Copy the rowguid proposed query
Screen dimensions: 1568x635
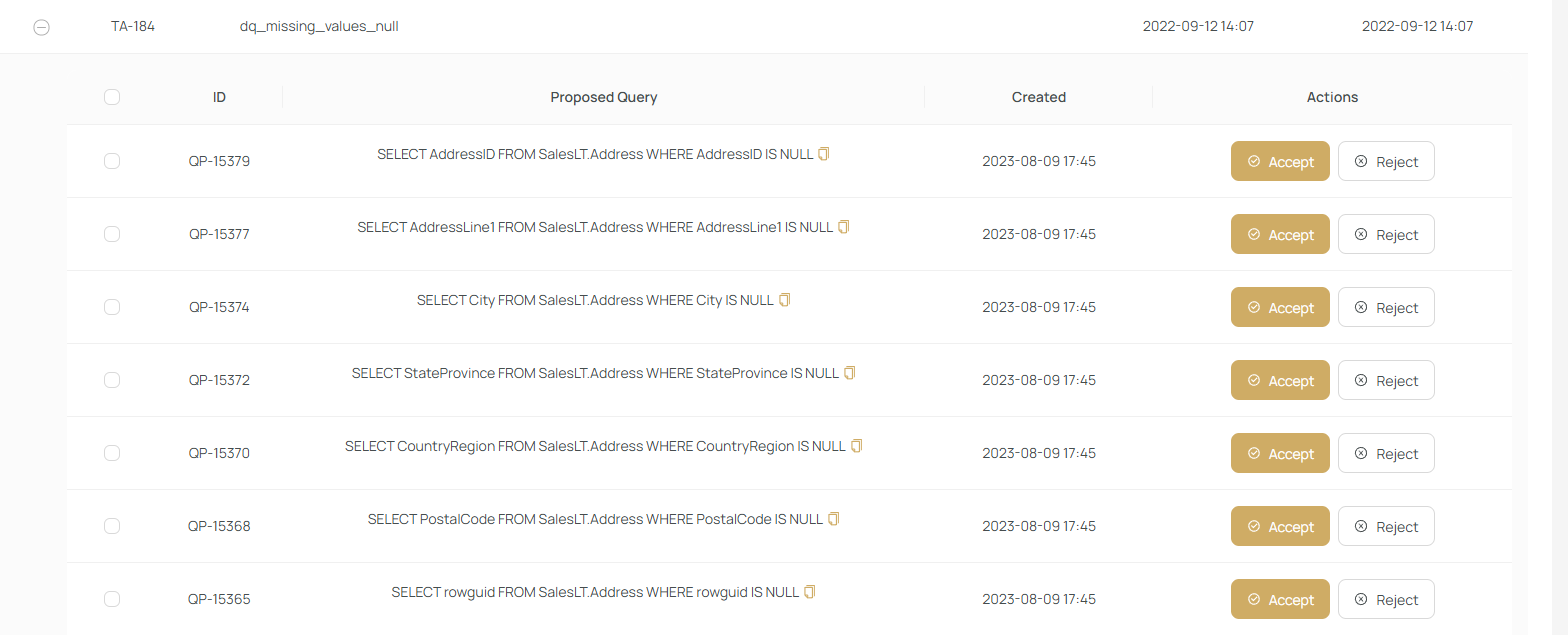[x=810, y=592]
